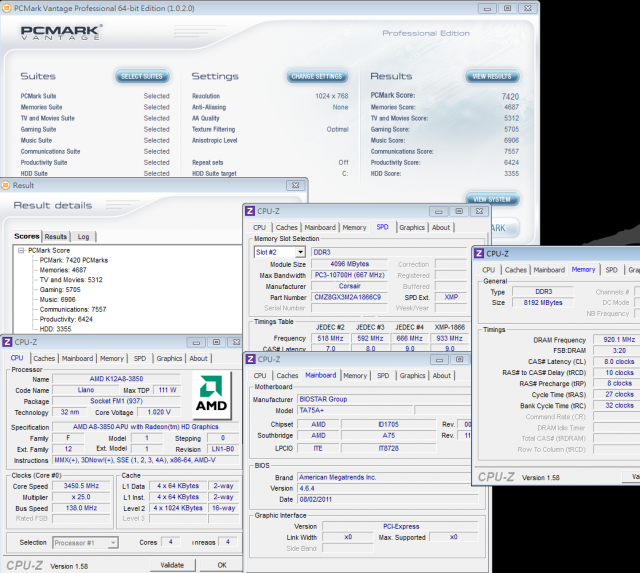Select 'TV and Movies: 5312' tree row
Viewport: 640px width, 573px height.
[x=71, y=280]
